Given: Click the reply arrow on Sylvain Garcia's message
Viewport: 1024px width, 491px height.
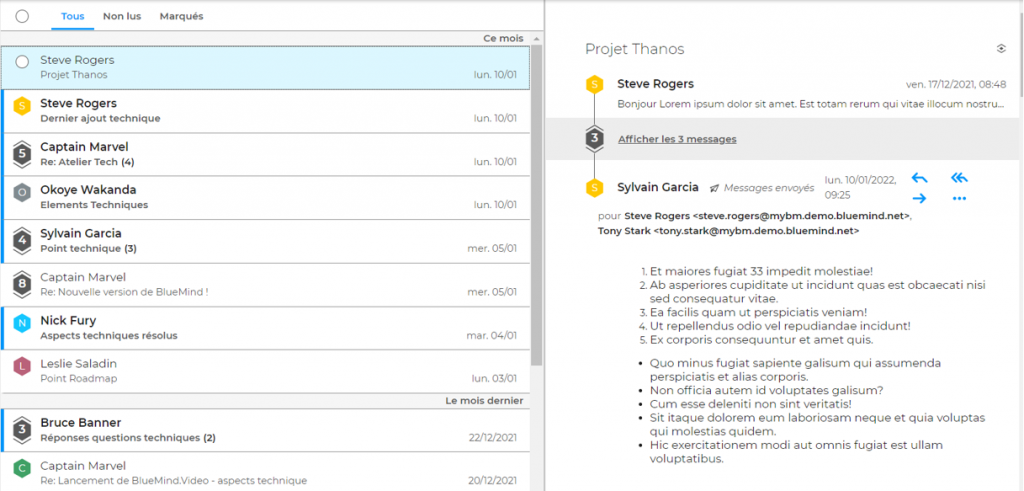Looking at the screenshot, I should point(920,178).
